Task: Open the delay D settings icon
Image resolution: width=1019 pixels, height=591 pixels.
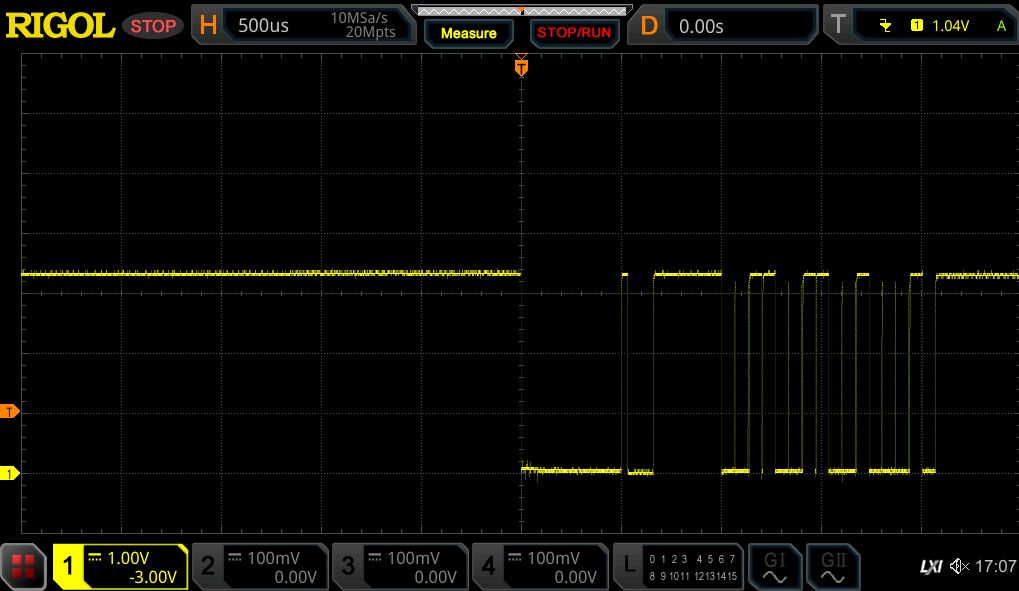Action: (x=649, y=26)
